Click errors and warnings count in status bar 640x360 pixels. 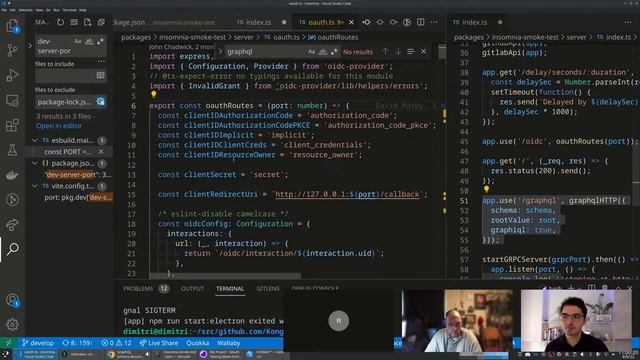point(116,343)
